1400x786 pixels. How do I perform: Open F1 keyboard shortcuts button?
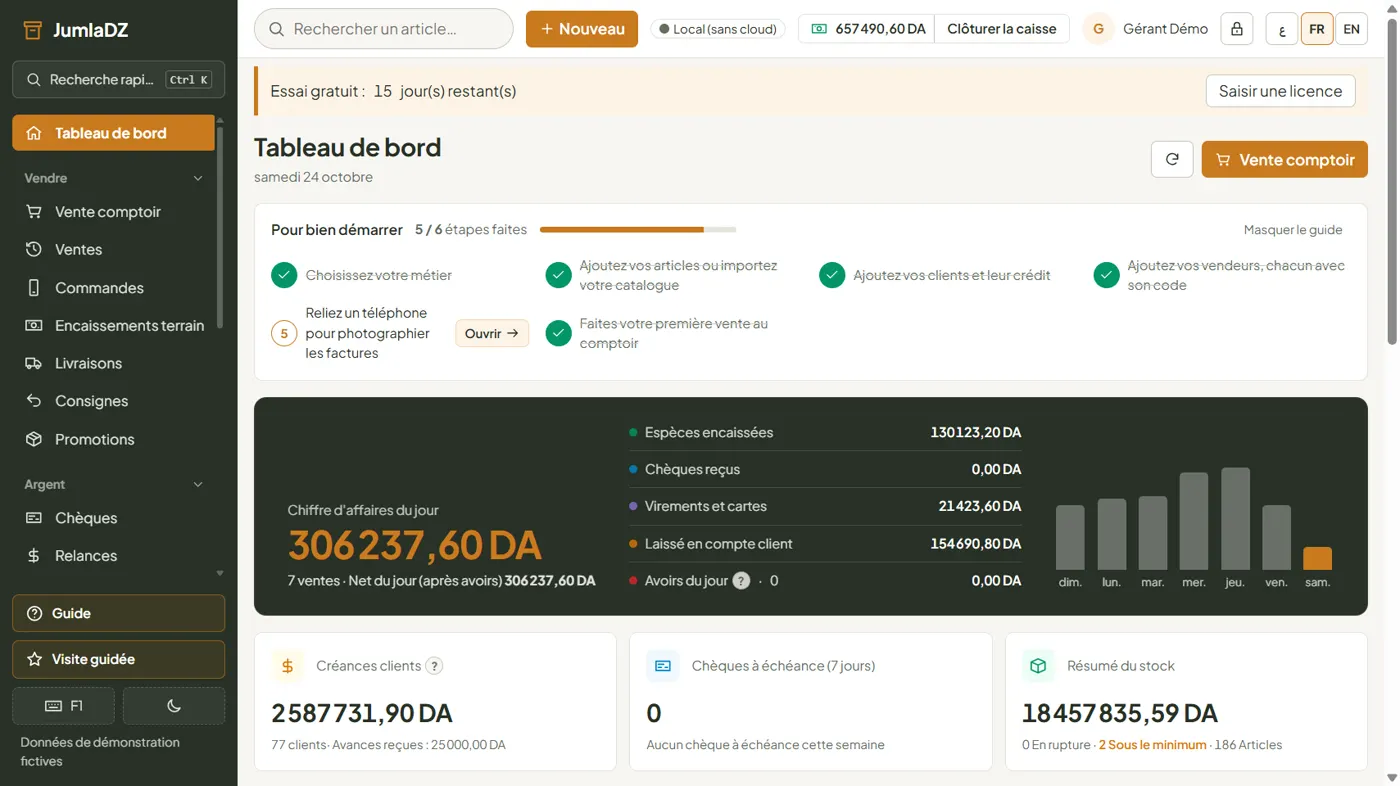[63, 706]
